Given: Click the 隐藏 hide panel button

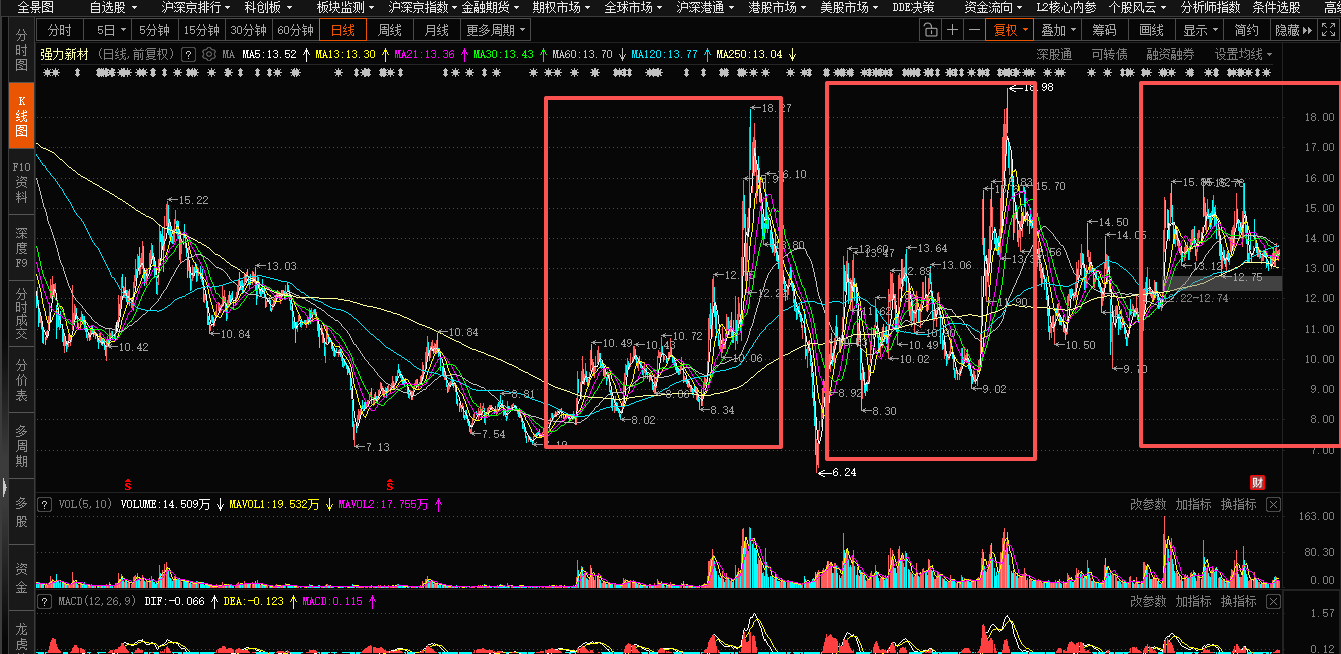Looking at the screenshot, I should pyautogui.click(x=1294, y=30).
